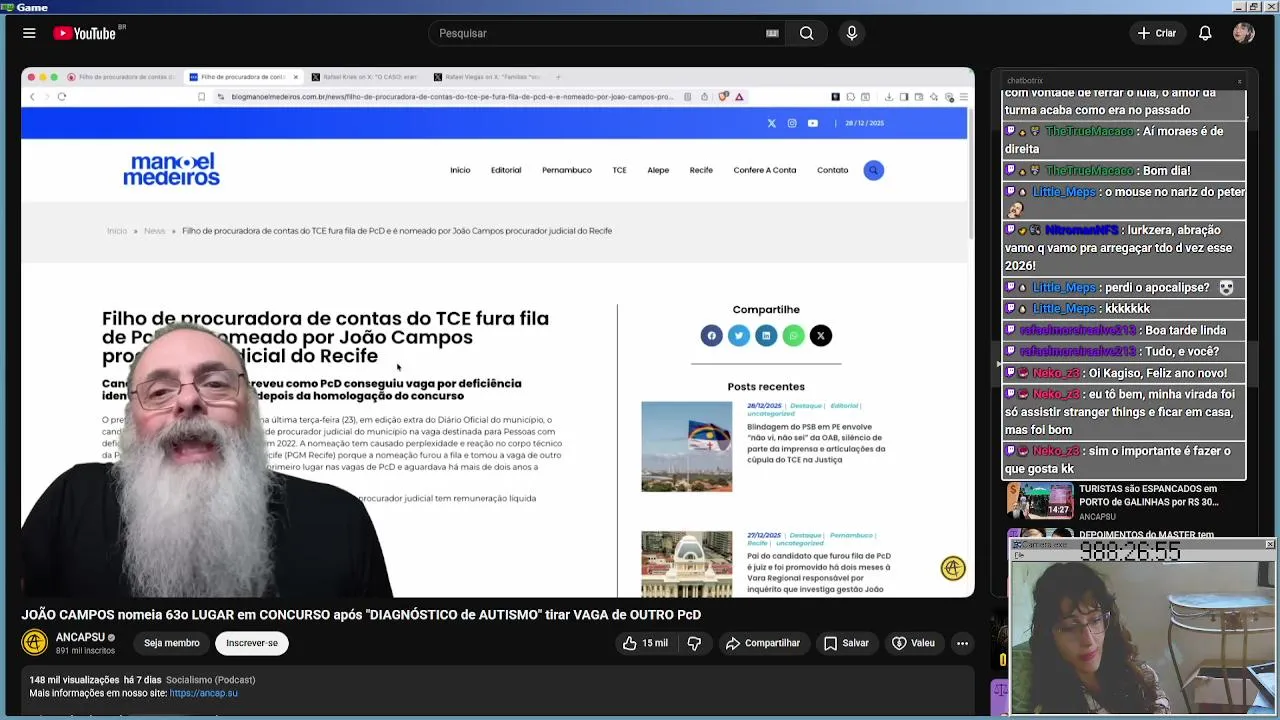This screenshot has width=1280, height=720.
Task: Open the Pernambuco flag post thumbnail
Action: pyautogui.click(x=687, y=446)
